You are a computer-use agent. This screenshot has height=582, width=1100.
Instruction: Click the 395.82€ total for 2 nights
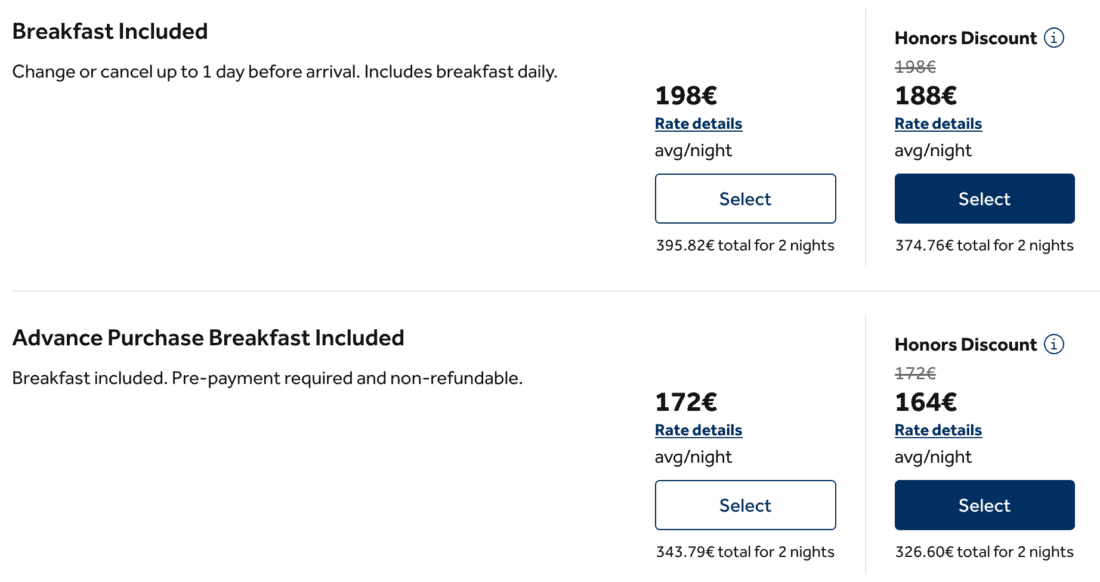point(744,245)
